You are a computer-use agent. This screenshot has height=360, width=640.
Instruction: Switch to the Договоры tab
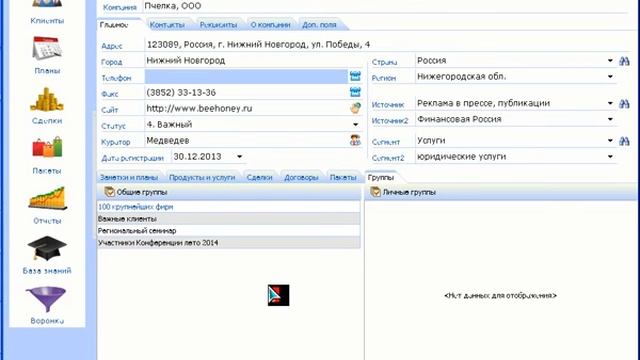pos(301,178)
